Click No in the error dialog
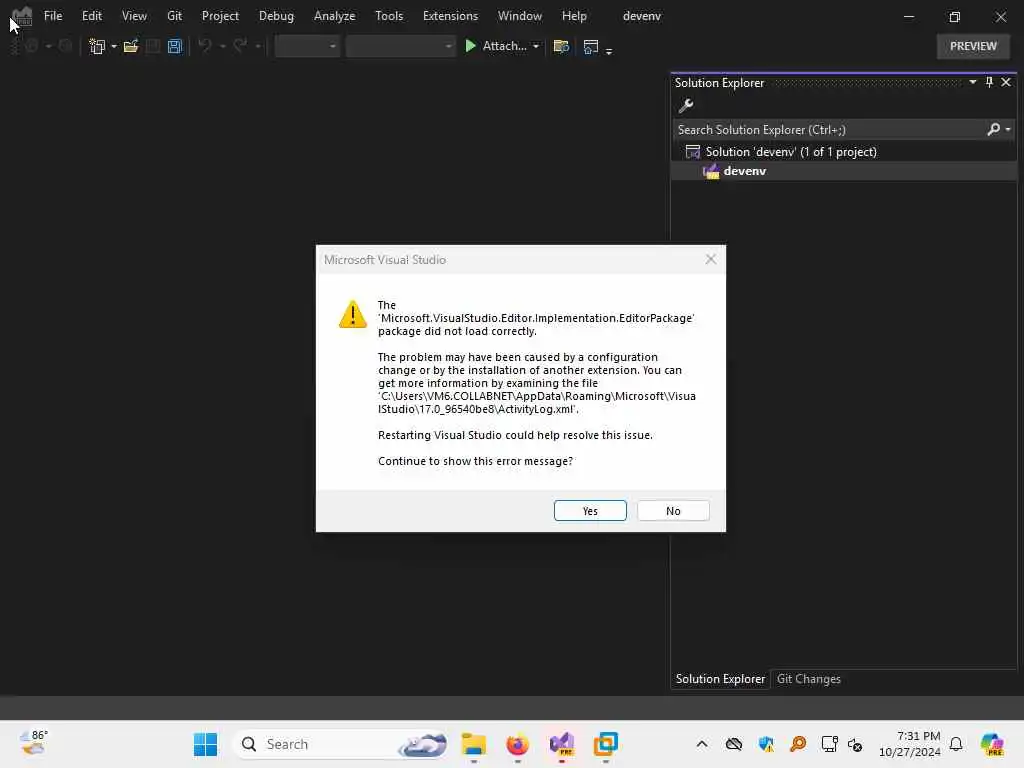 click(x=673, y=511)
